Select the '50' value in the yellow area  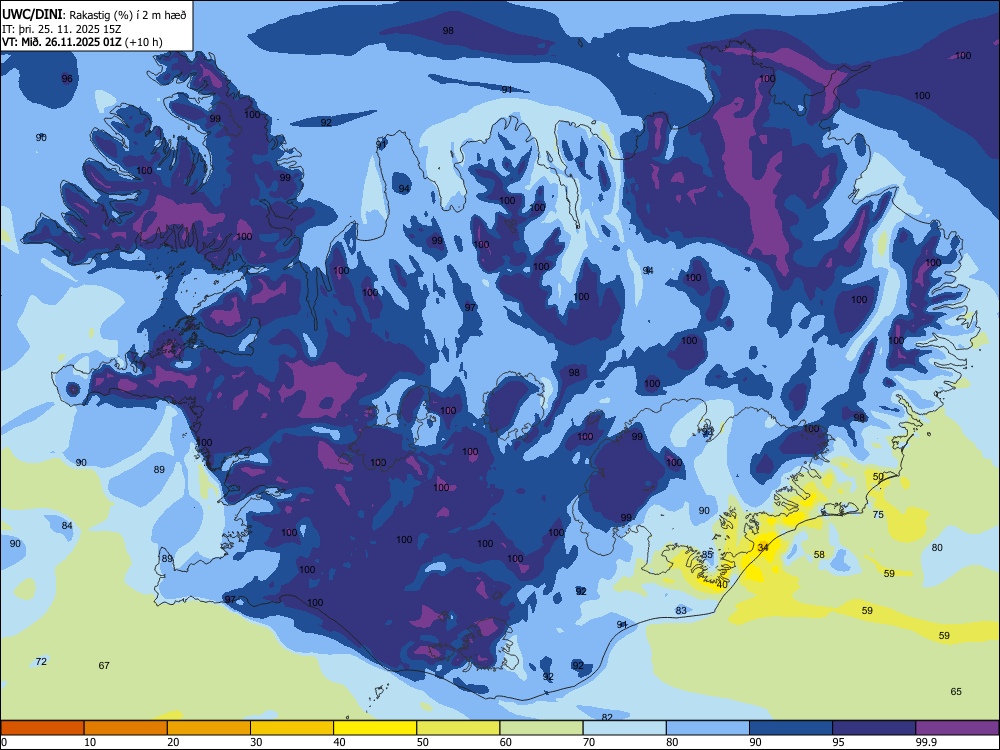point(878,476)
